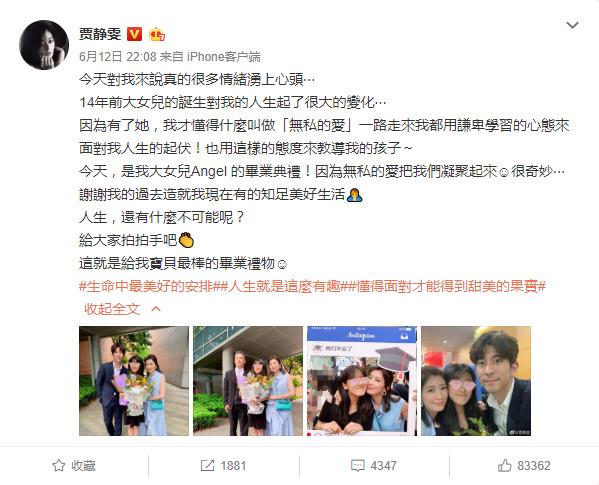Image resolution: width=599 pixels, height=485 pixels.
Task: Open third photo with graduation cap frame
Action: pos(362,381)
